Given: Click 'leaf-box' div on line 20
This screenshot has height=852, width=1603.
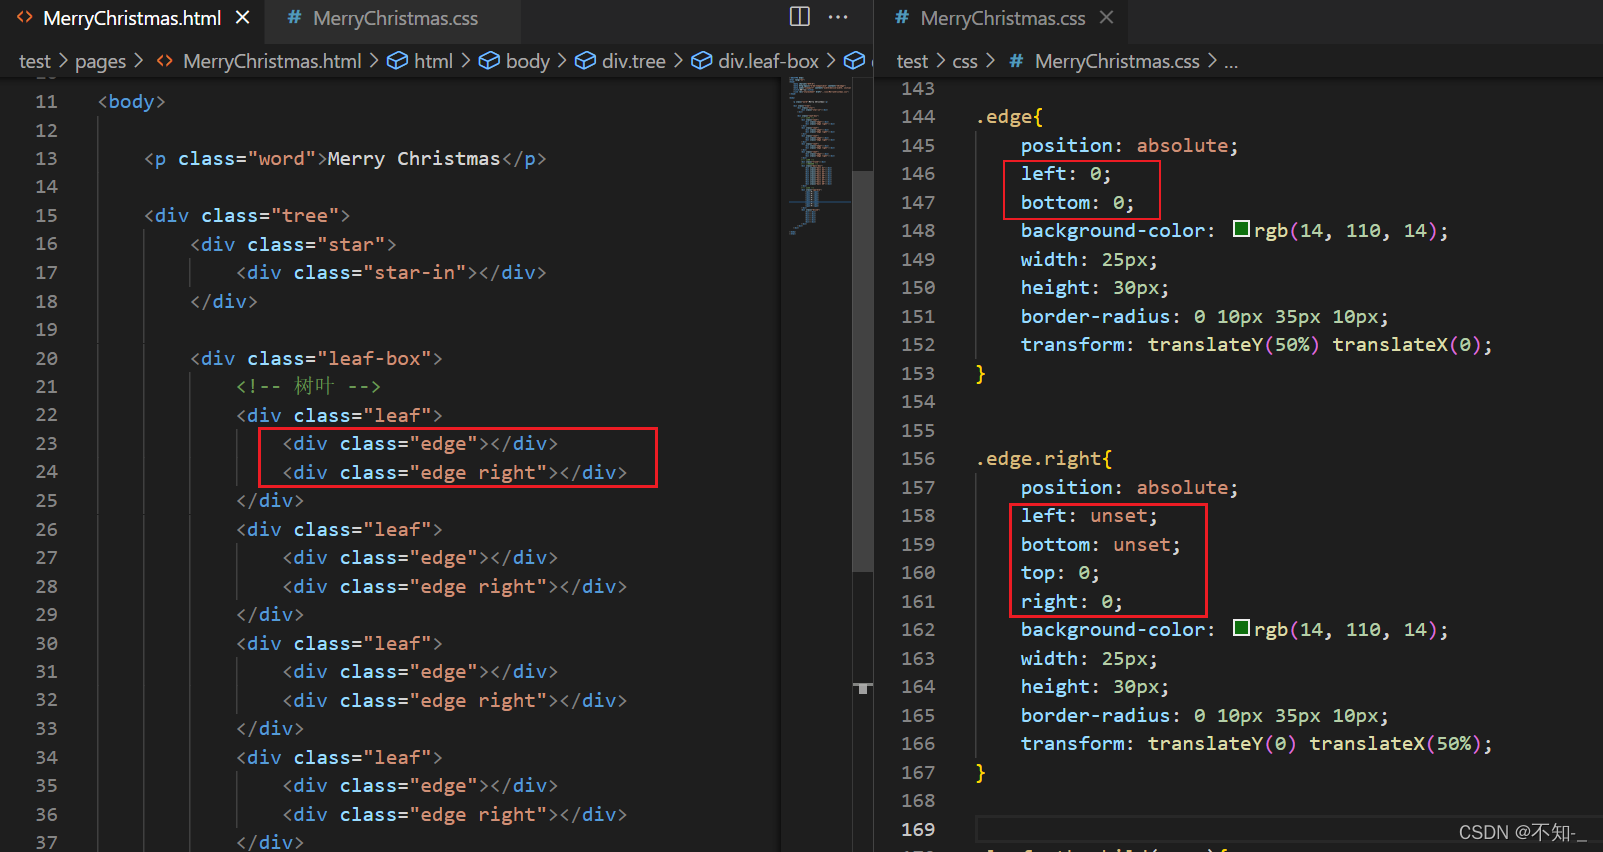Looking at the screenshot, I should pyautogui.click(x=316, y=358).
